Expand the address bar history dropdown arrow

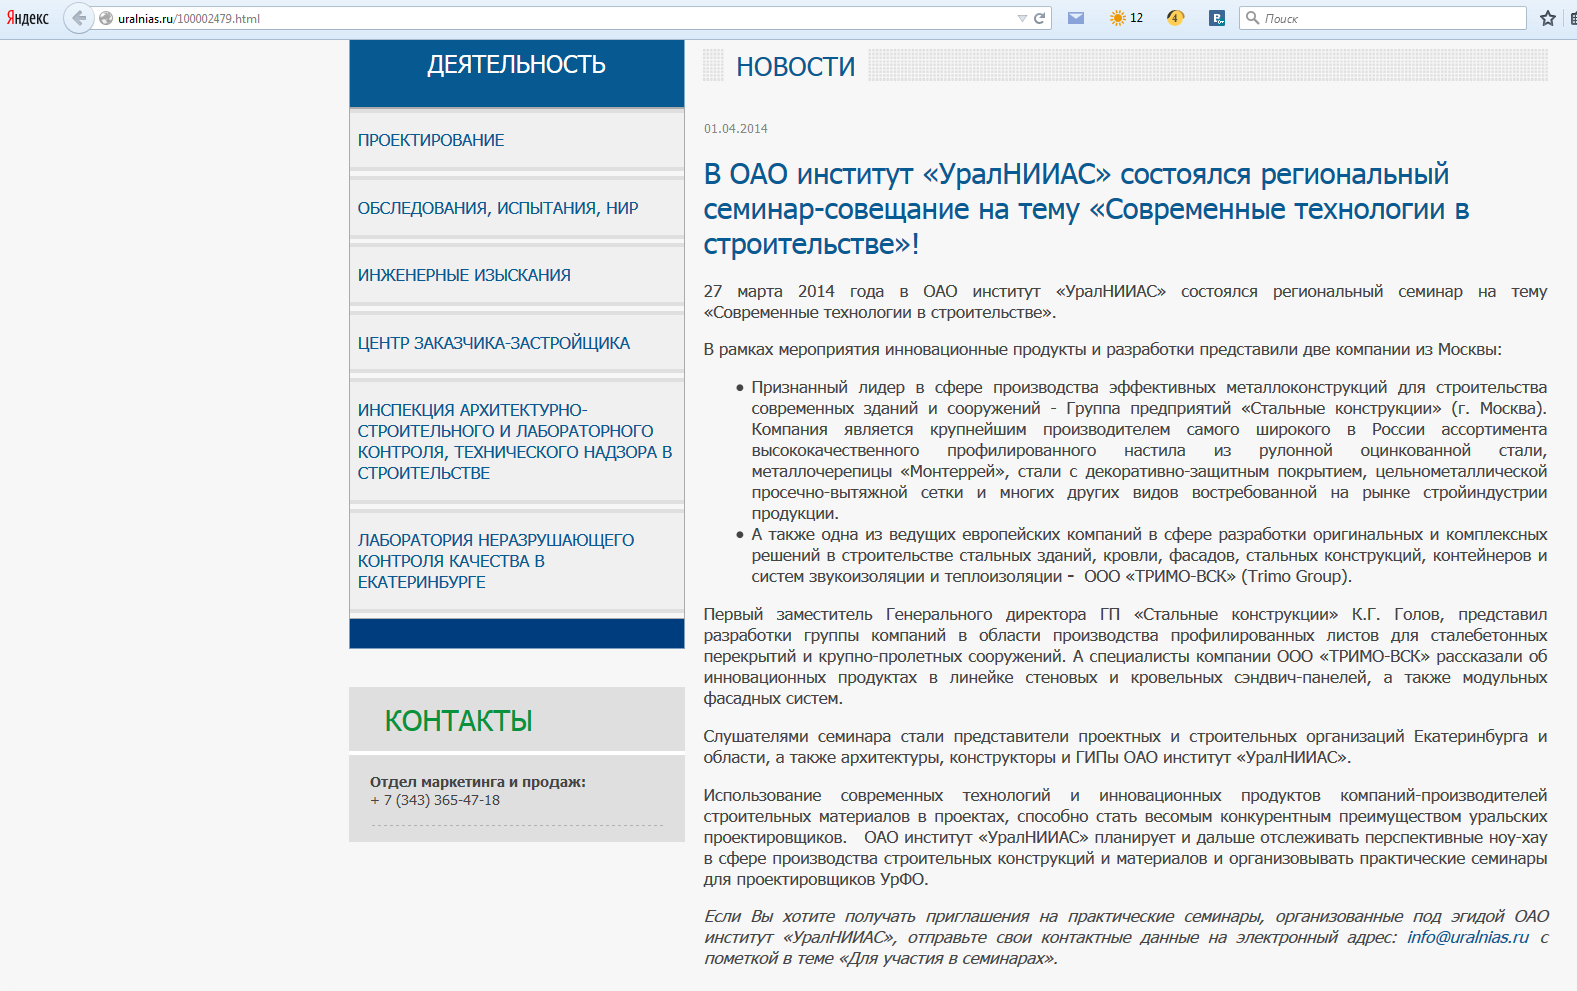1022,18
